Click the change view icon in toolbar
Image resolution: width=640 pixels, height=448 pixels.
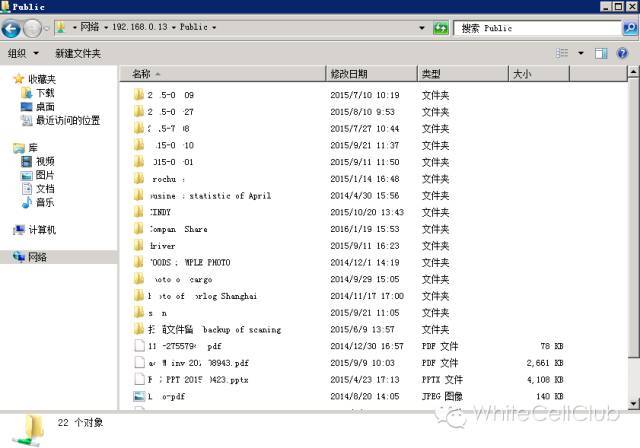point(562,53)
